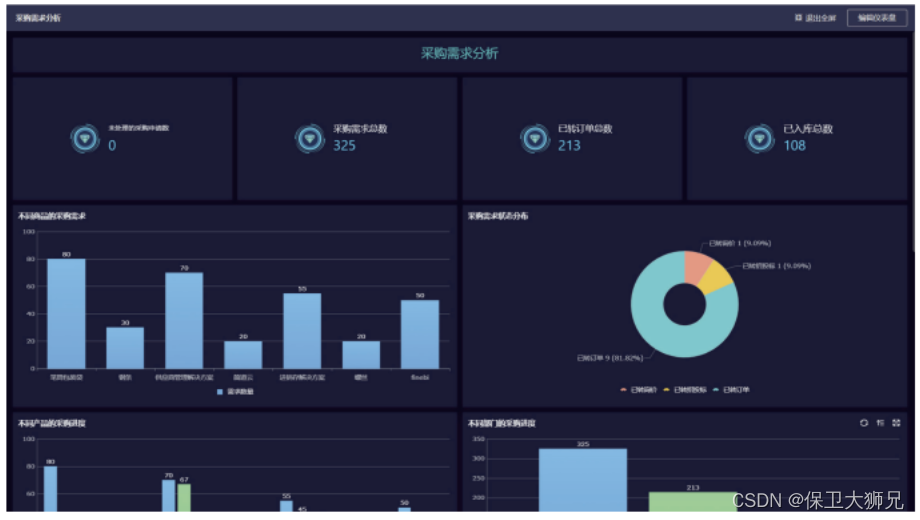Click the 编辑仪表盘 edit dashboard button
Image resolution: width=920 pixels, height=520 pixels.
click(x=877, y=18)
